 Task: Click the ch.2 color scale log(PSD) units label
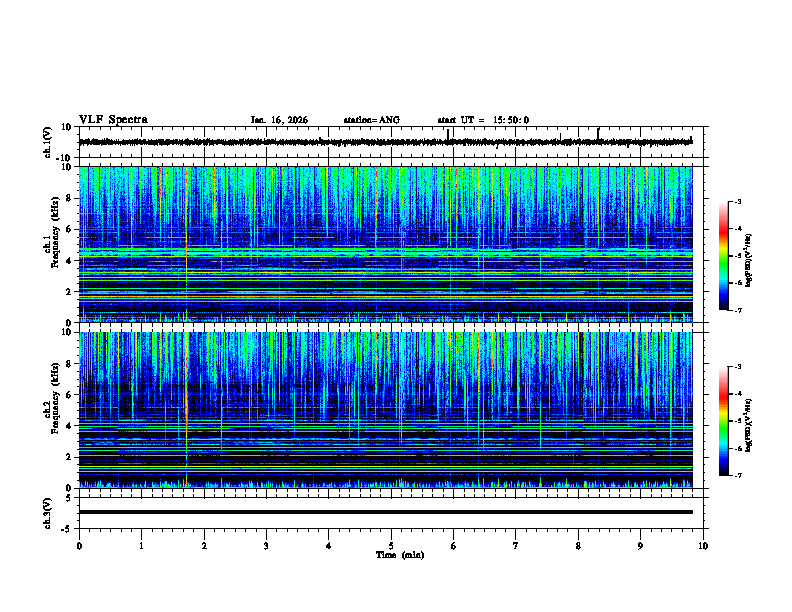tap(749, 425)
